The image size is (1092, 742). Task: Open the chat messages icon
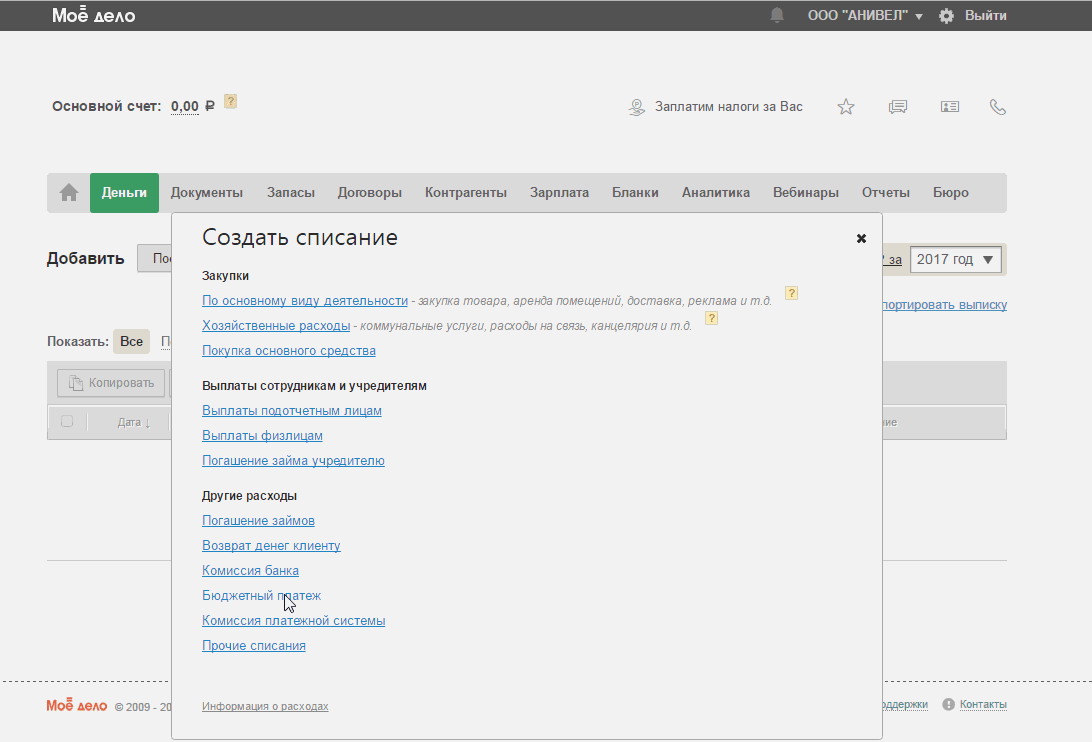click(898, 107)
